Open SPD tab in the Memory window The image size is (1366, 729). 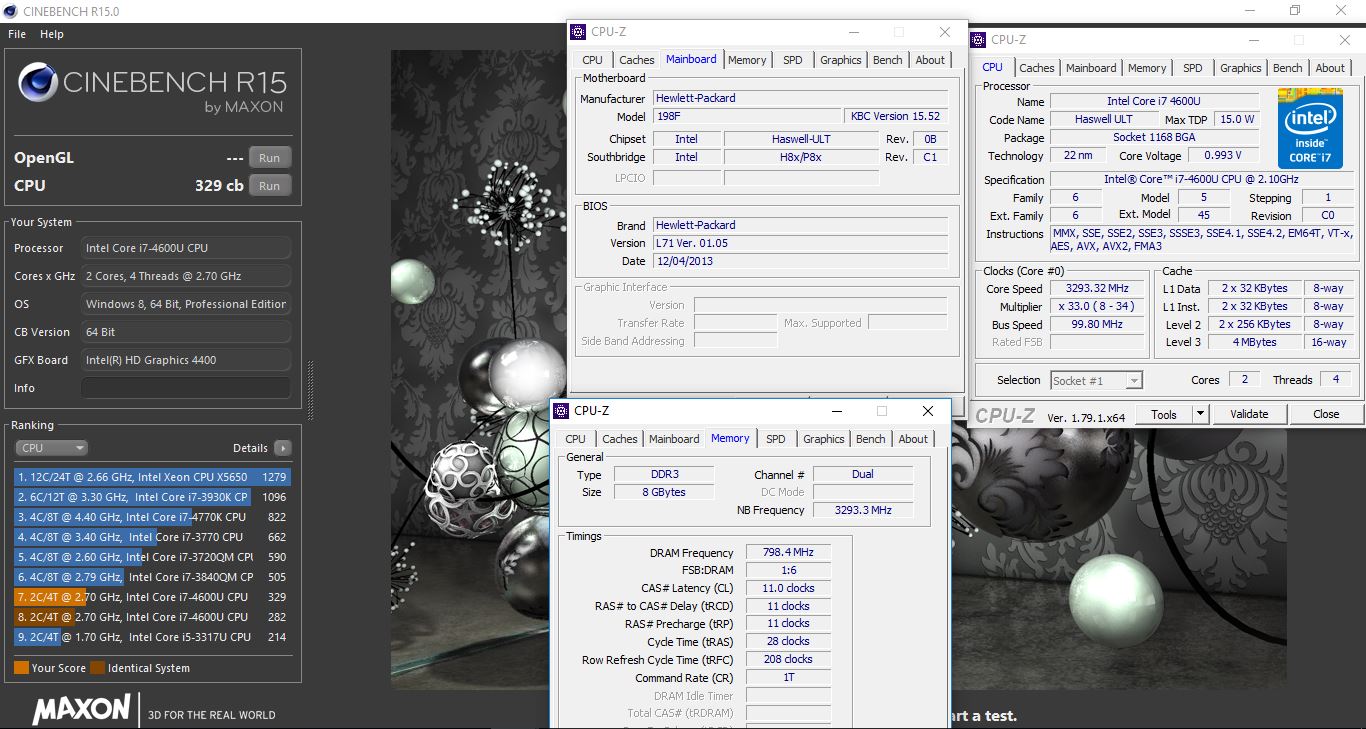point(776,439)
